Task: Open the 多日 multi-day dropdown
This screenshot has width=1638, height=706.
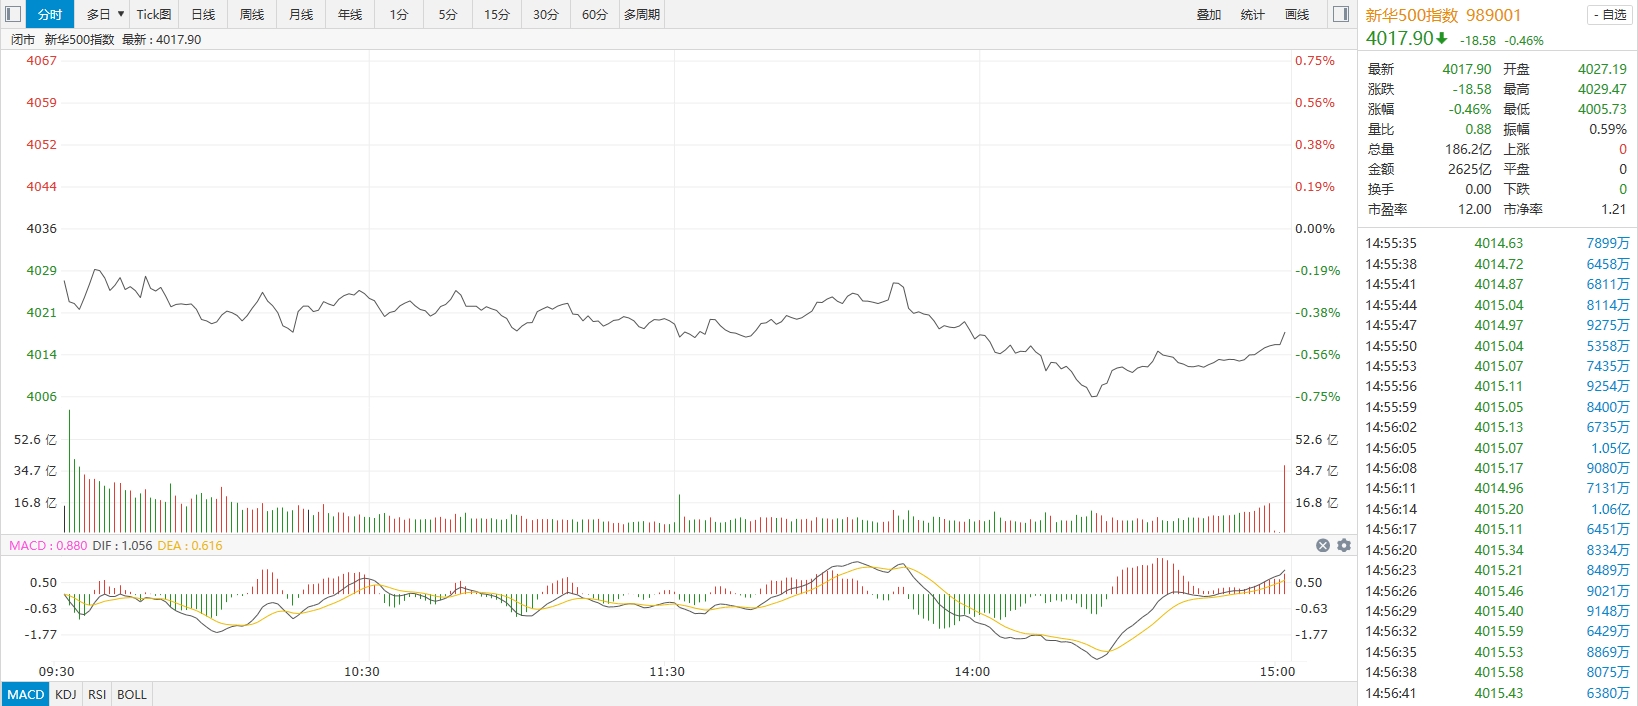Action: point(104,14)
